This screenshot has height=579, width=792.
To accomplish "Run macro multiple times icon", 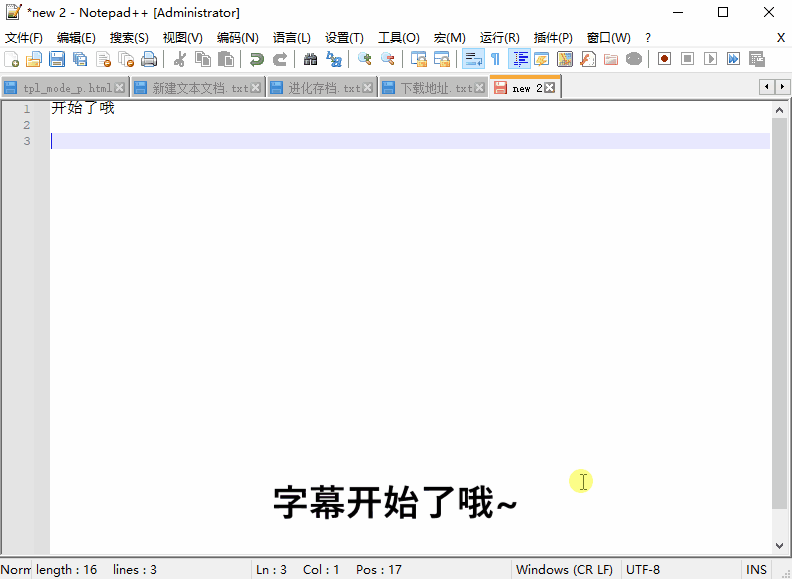I will pyautogui.click(x=733, y=59).
